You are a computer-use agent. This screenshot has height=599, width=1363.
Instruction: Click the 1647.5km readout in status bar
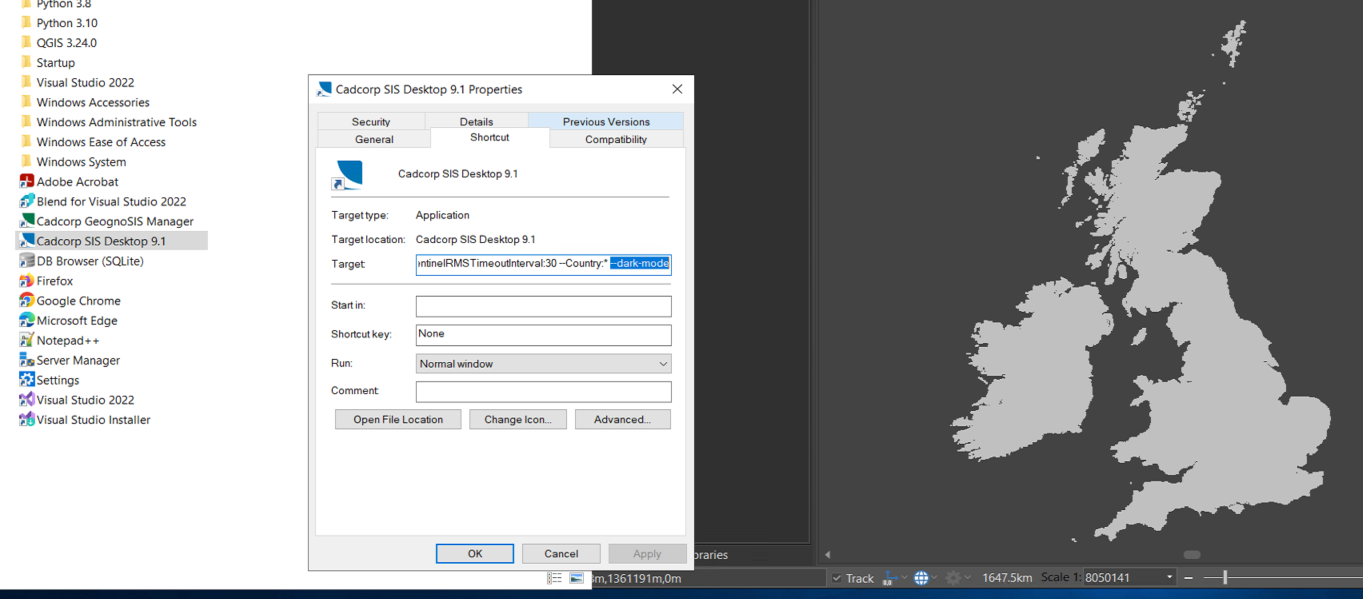pos(1007,578)
